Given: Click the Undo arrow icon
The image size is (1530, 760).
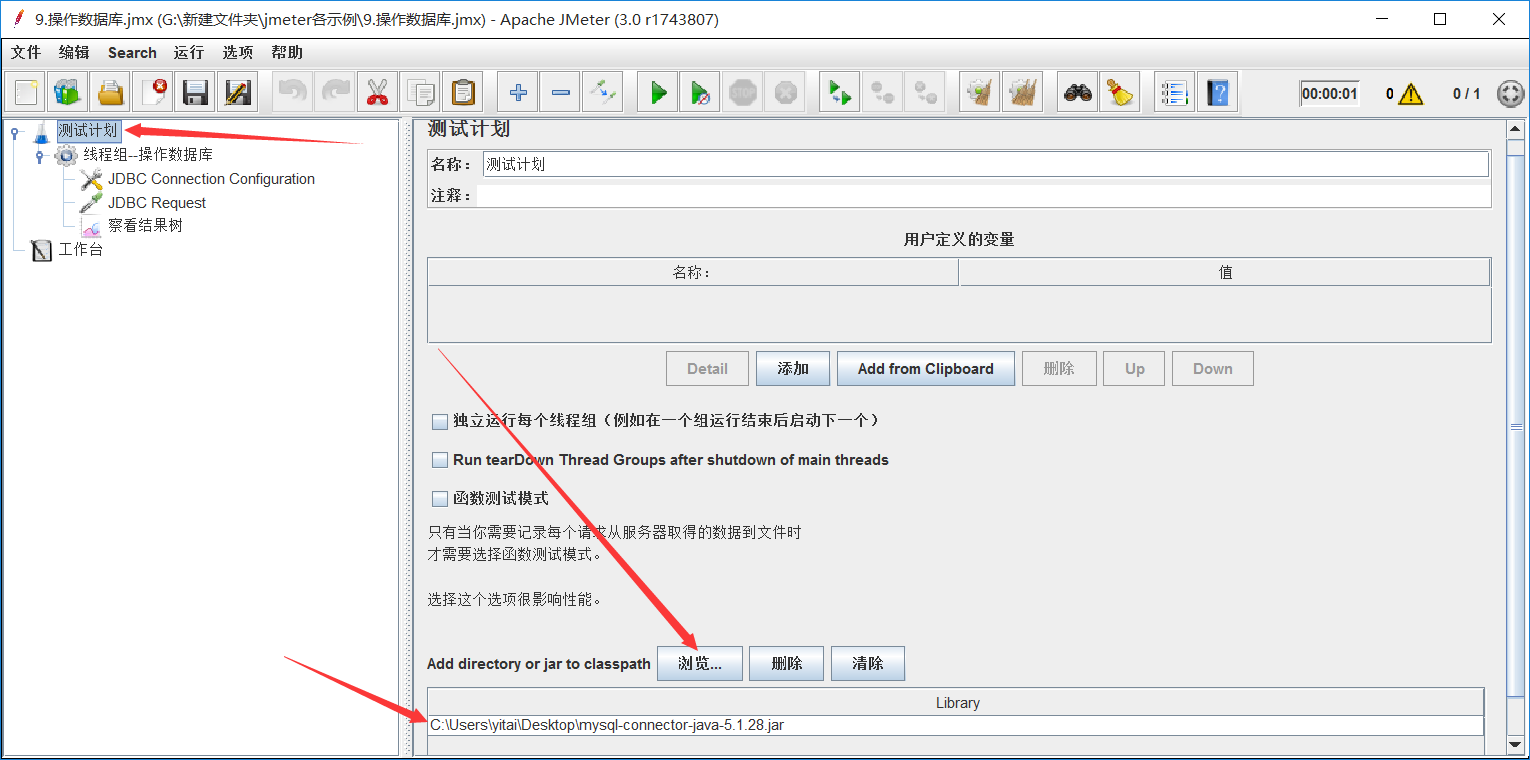Looking at the screenshot, I should (x=293, y=93).
